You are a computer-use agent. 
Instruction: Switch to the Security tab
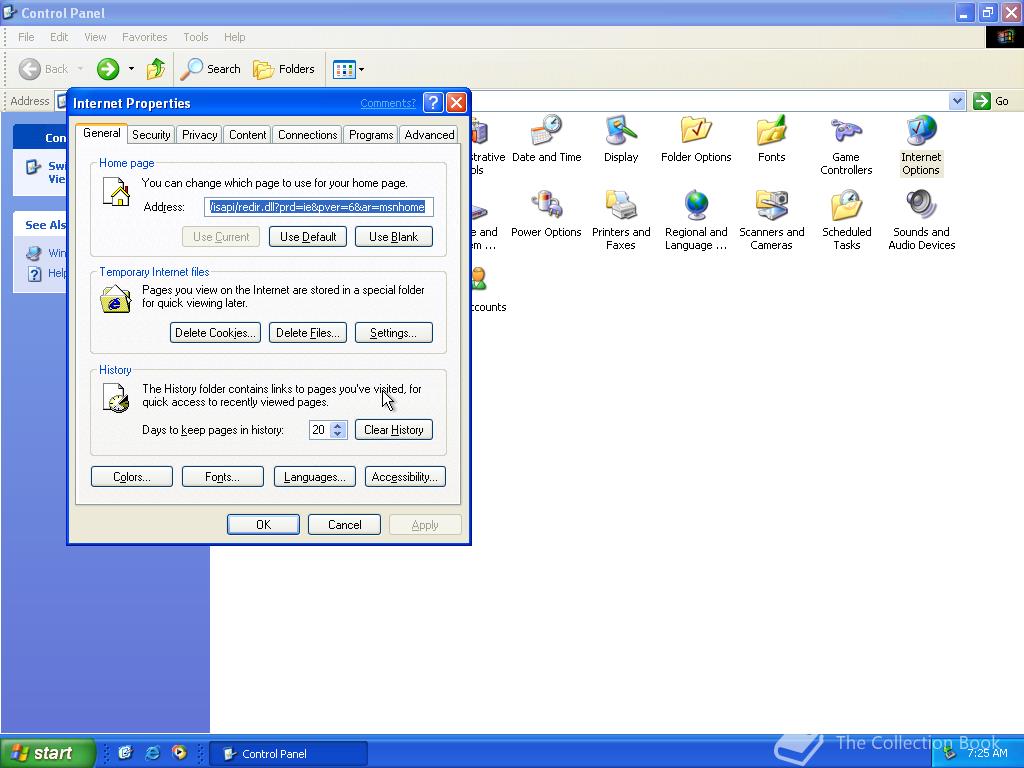(x=151, y=135)
